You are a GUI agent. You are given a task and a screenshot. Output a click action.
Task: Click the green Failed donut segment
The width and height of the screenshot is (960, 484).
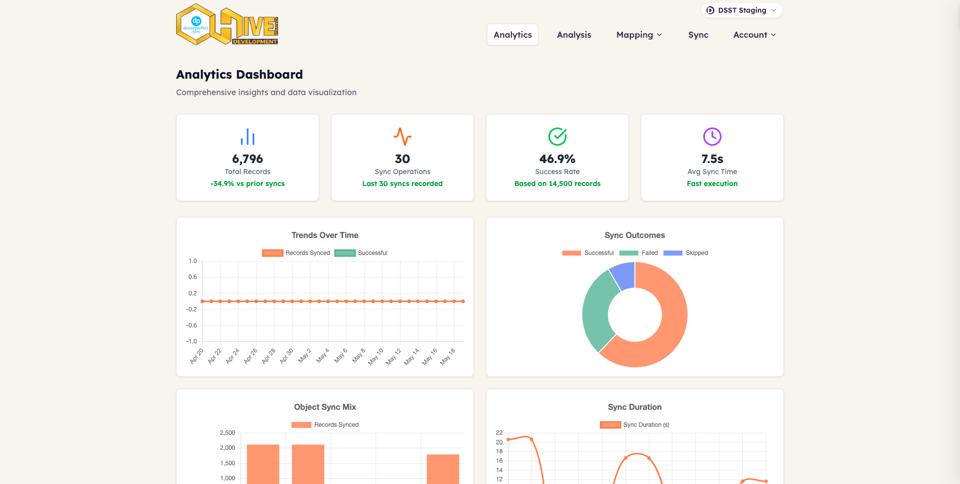click(597, 311)
